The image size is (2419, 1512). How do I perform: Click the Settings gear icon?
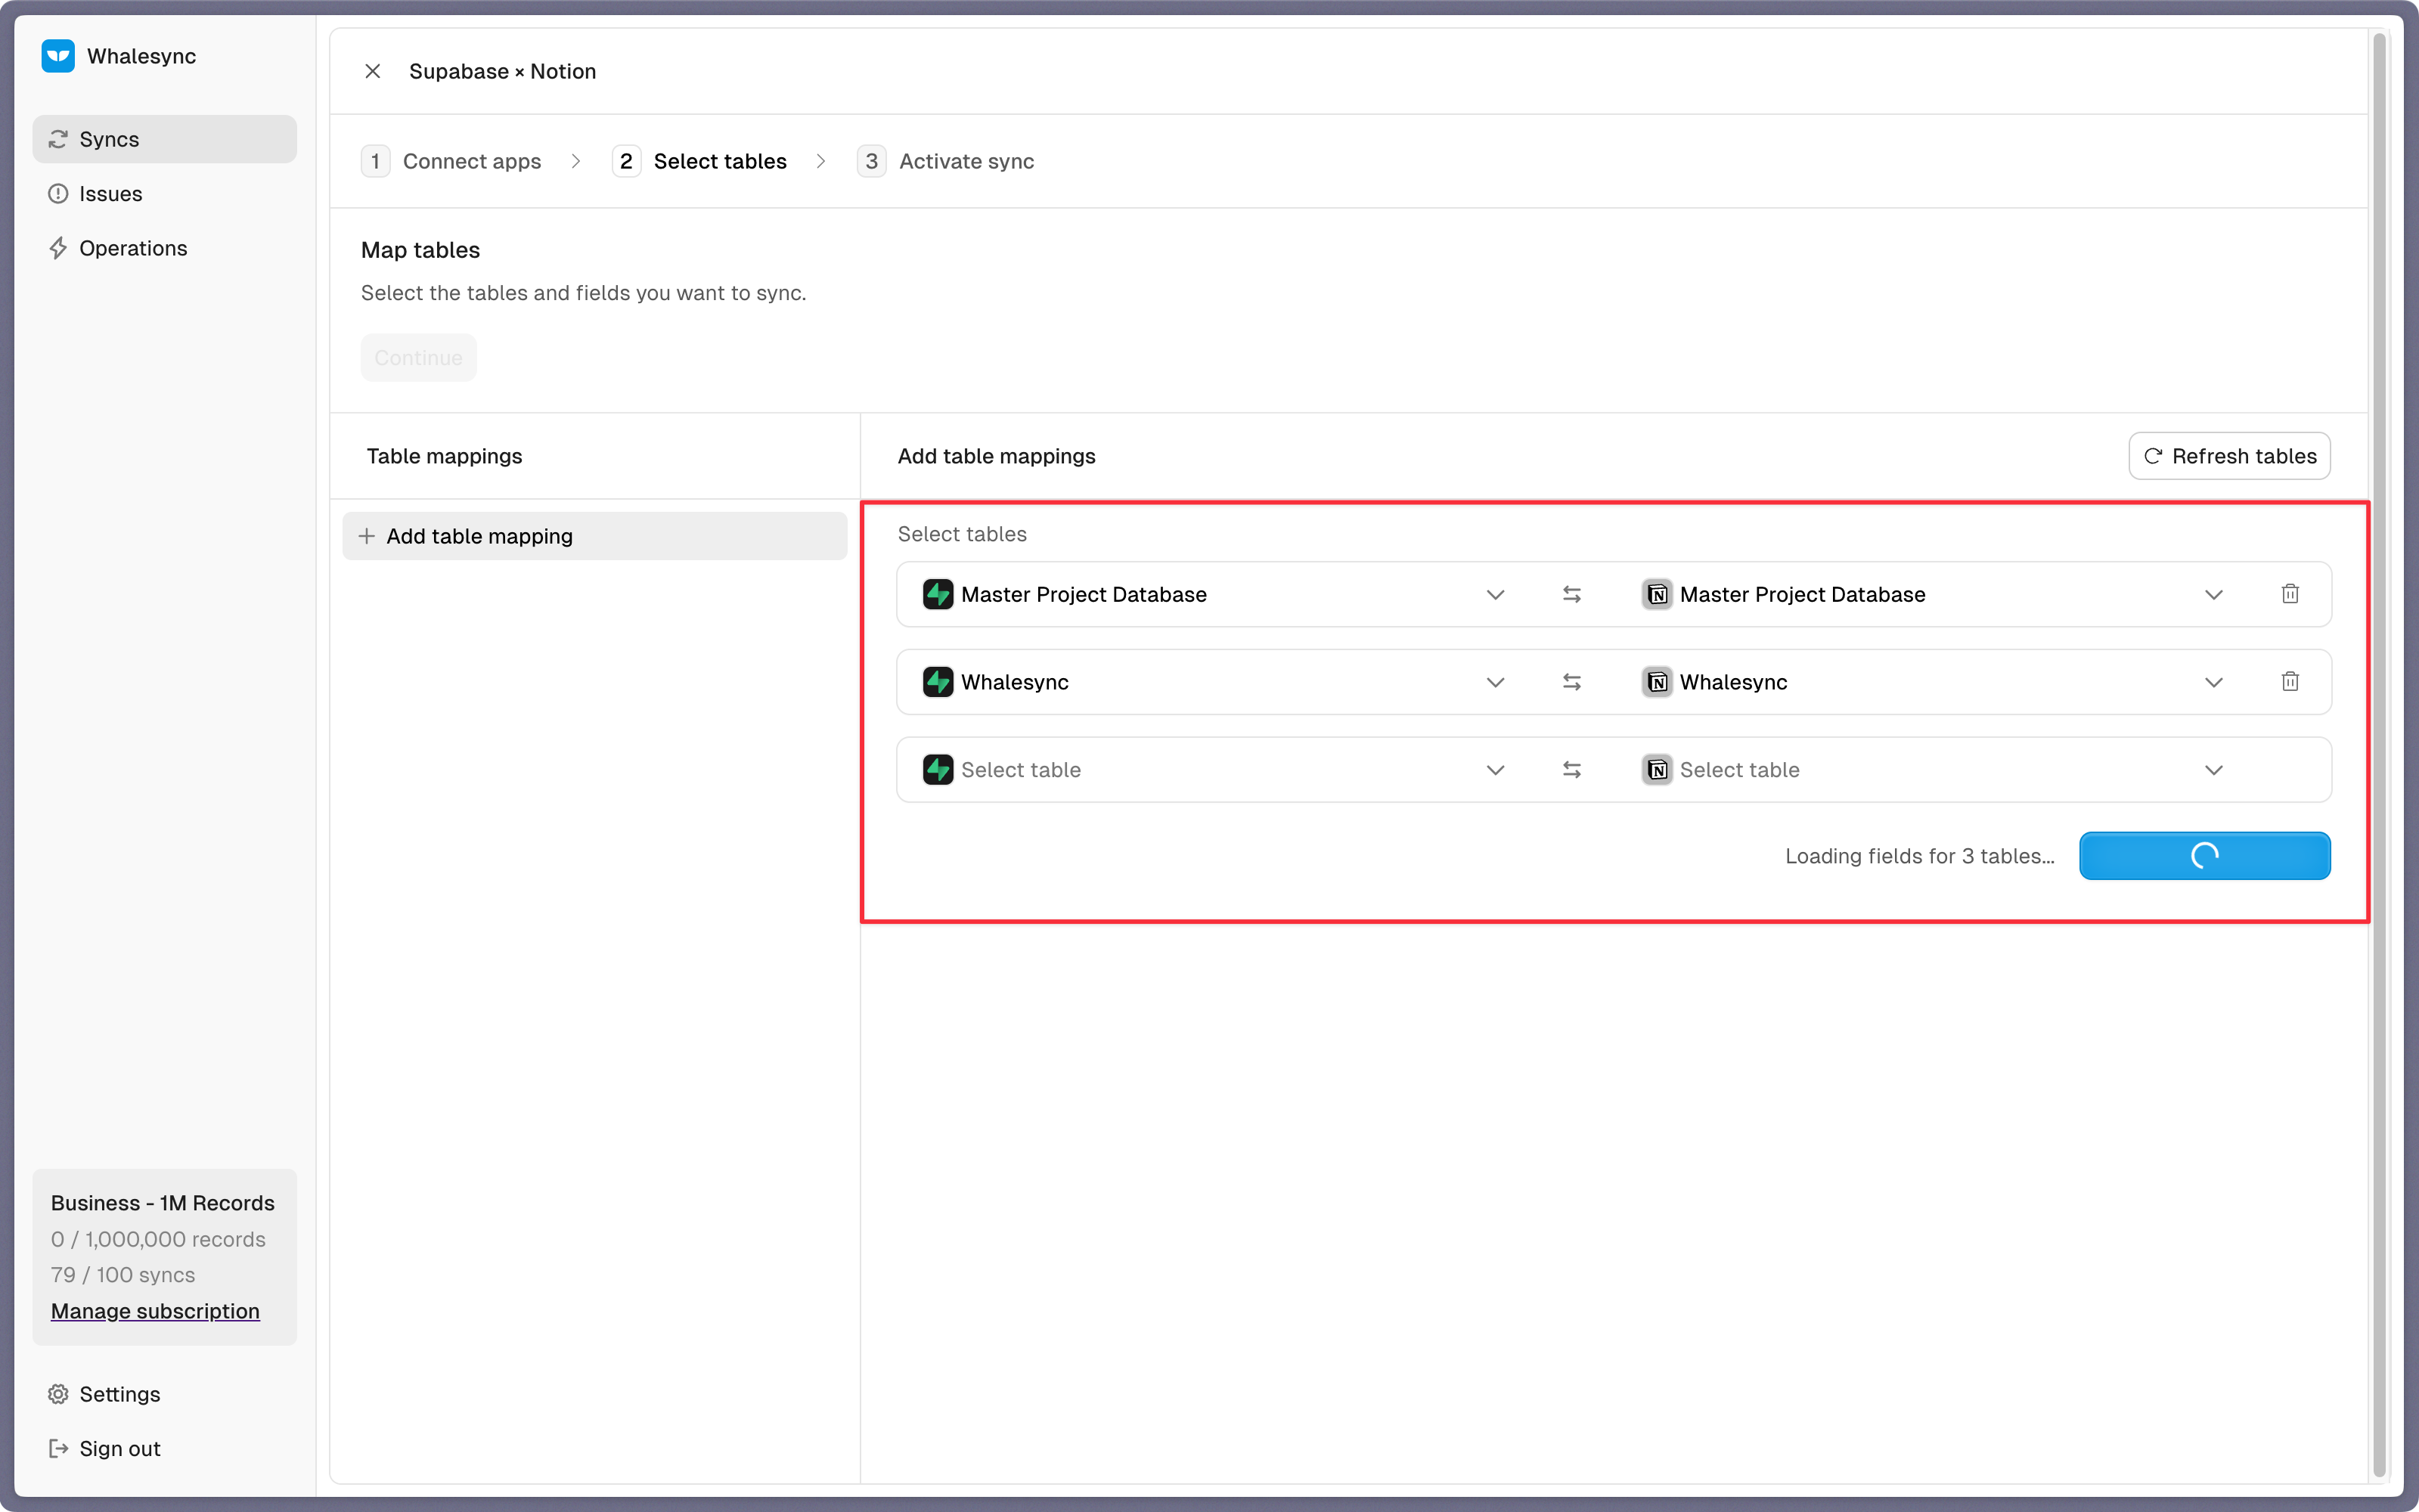point(58,1394)
